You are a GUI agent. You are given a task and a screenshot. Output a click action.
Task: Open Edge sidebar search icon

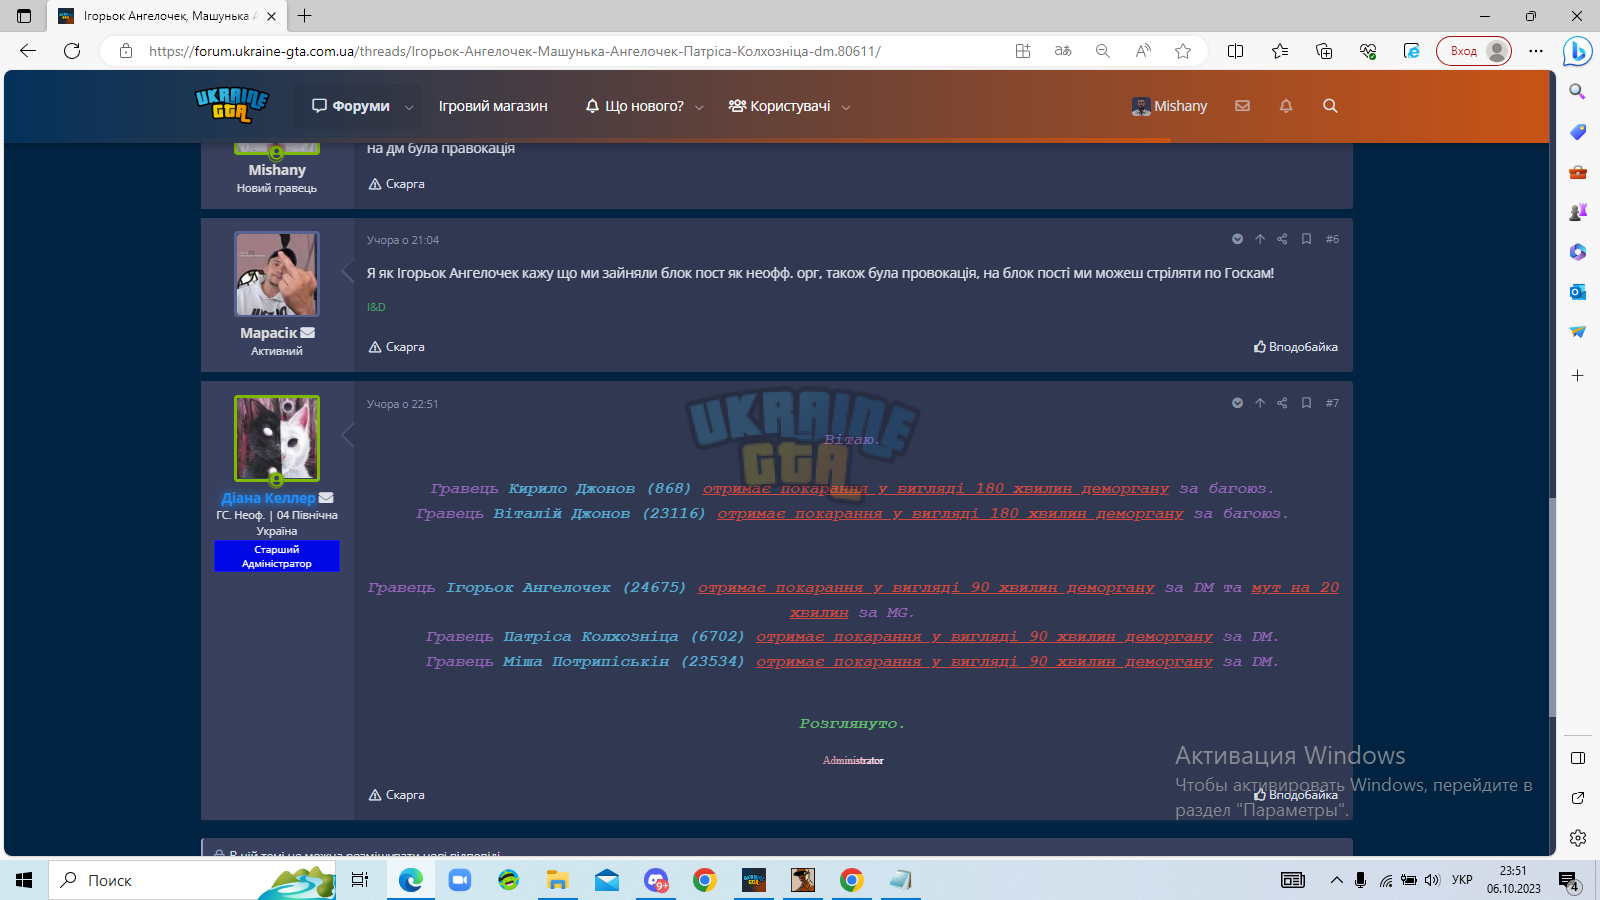[x=1578, y=92]
